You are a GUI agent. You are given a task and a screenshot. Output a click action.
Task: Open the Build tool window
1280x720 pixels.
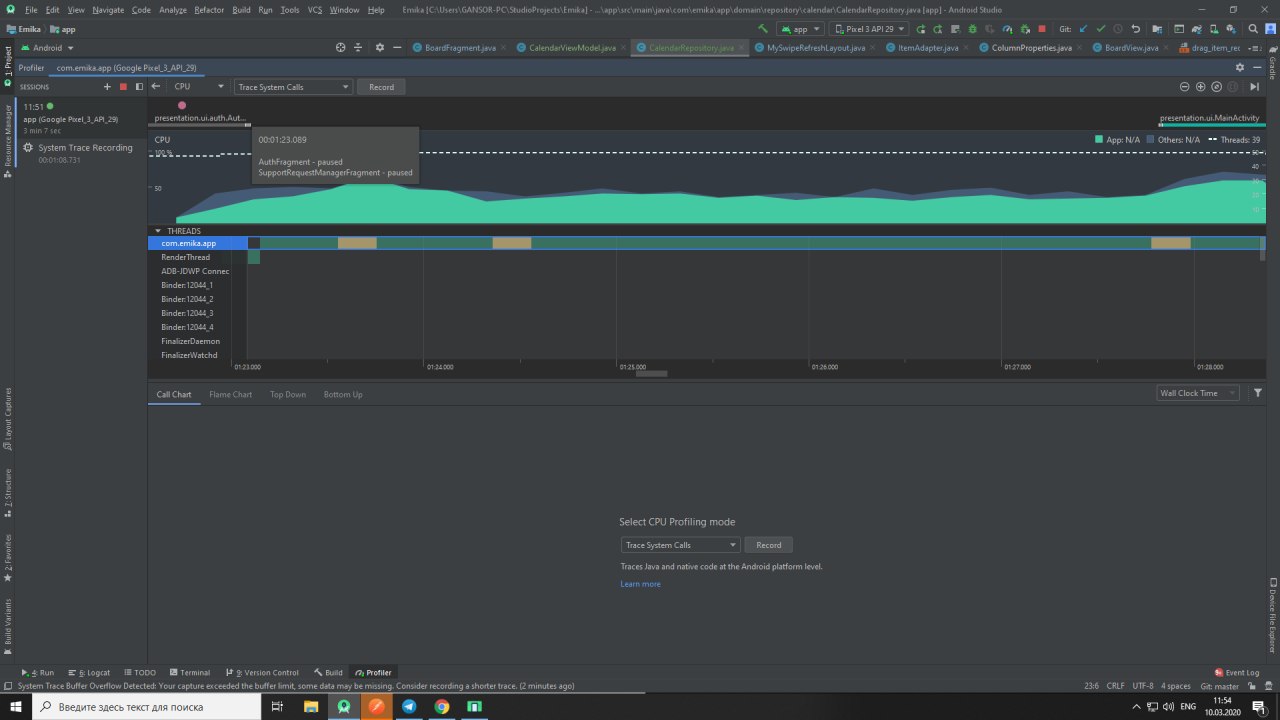[328, 673]
